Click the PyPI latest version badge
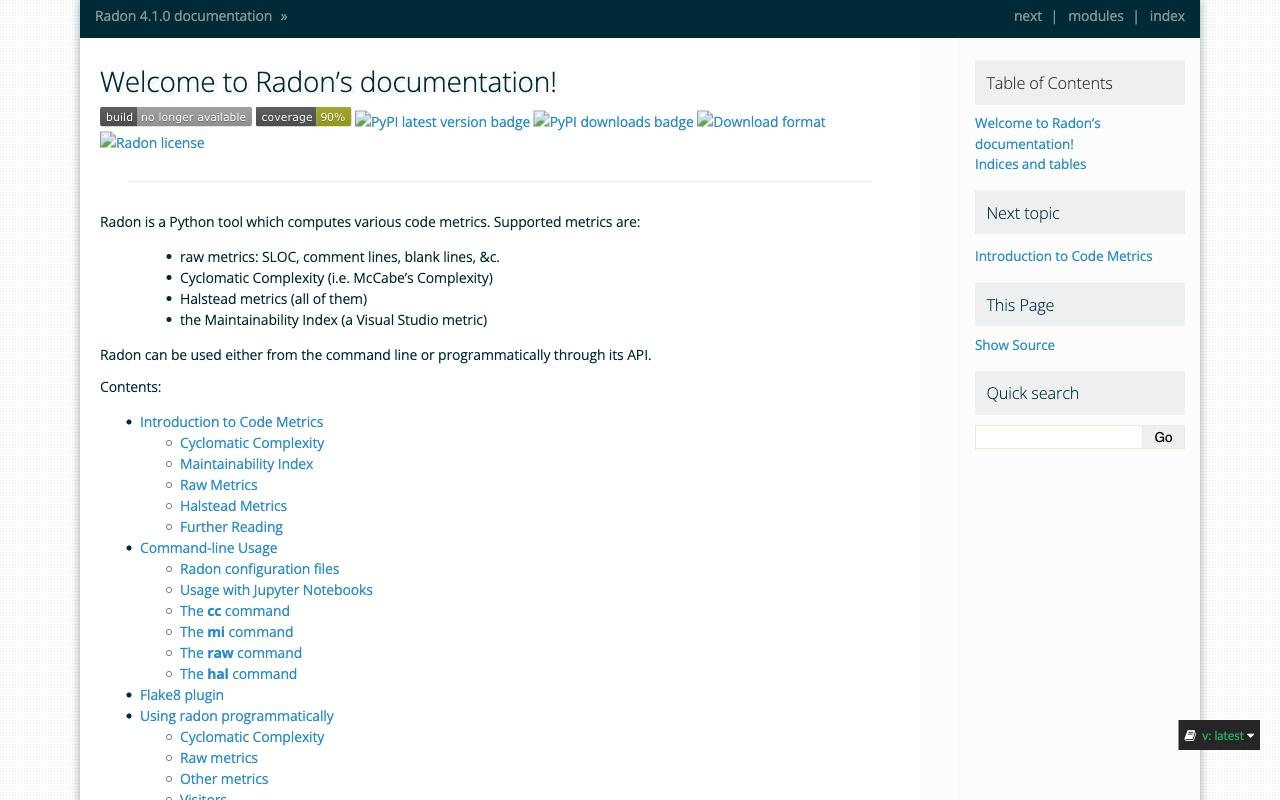This screenshot has width=1280, height=800. 442,121
